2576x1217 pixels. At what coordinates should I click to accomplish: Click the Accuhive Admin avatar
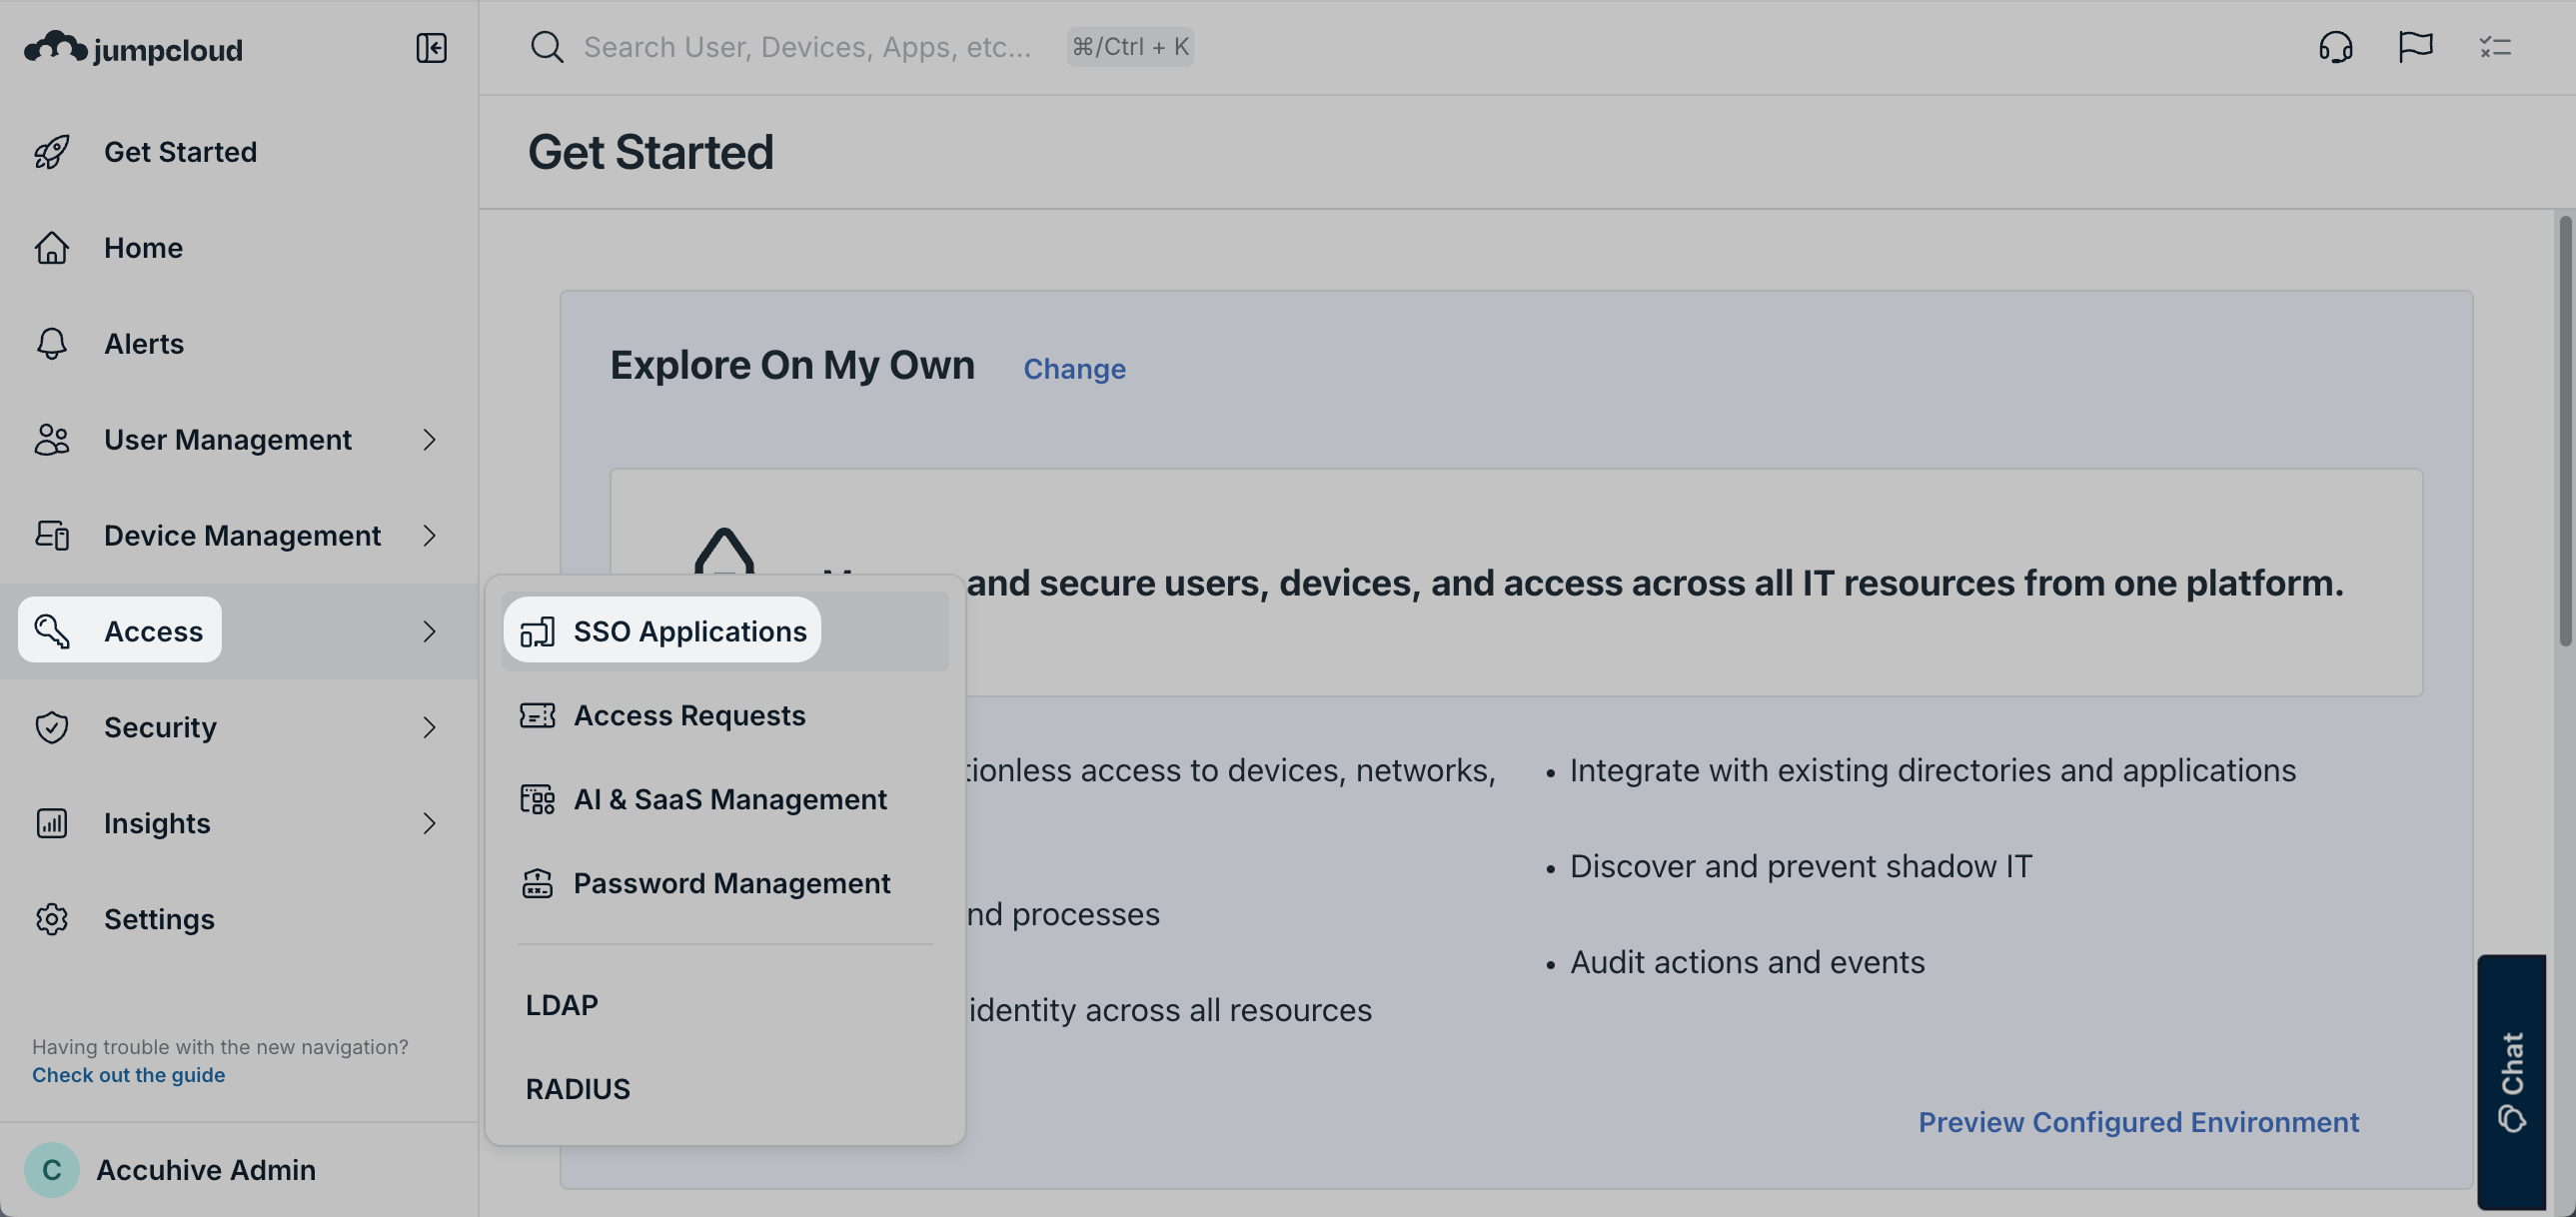coord(52,1170)
